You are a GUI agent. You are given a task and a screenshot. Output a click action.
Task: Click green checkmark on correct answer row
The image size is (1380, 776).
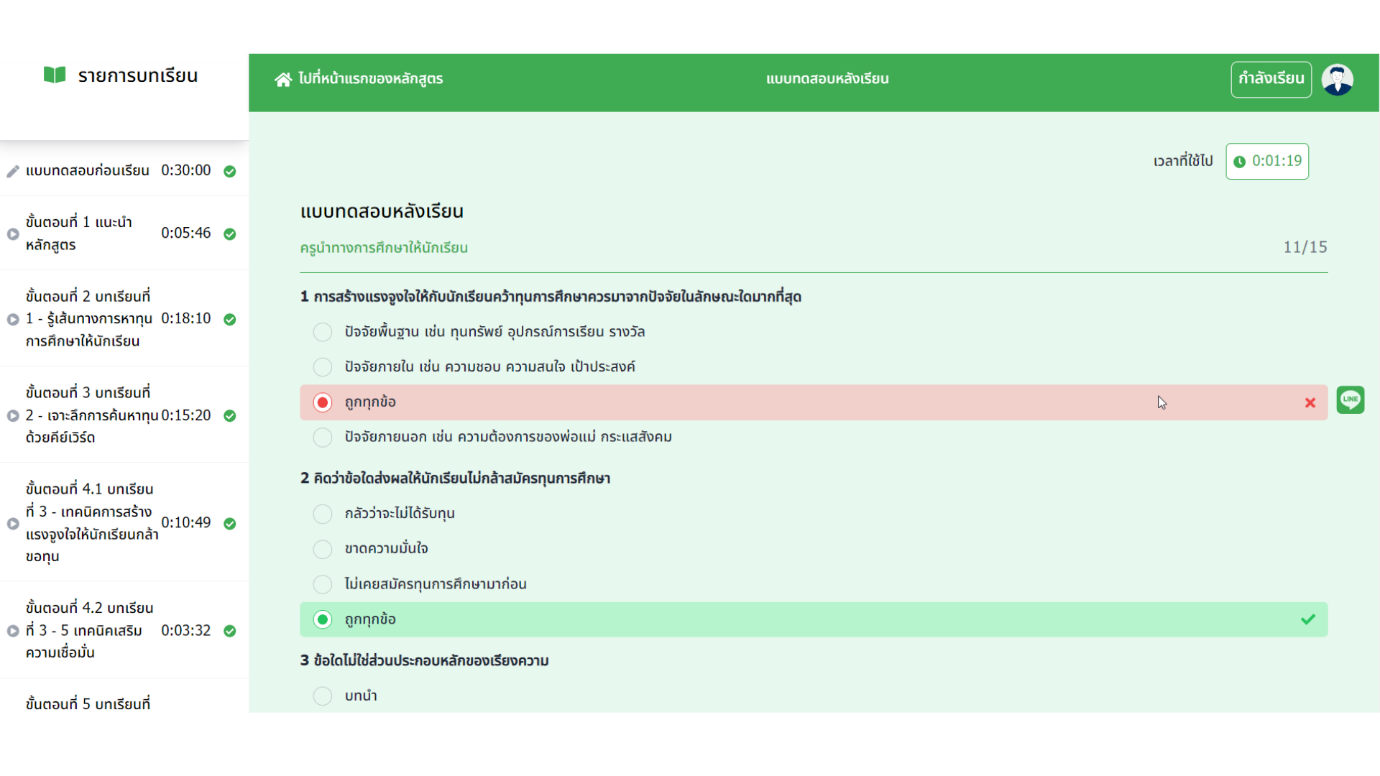click(x=1308, y=620)
